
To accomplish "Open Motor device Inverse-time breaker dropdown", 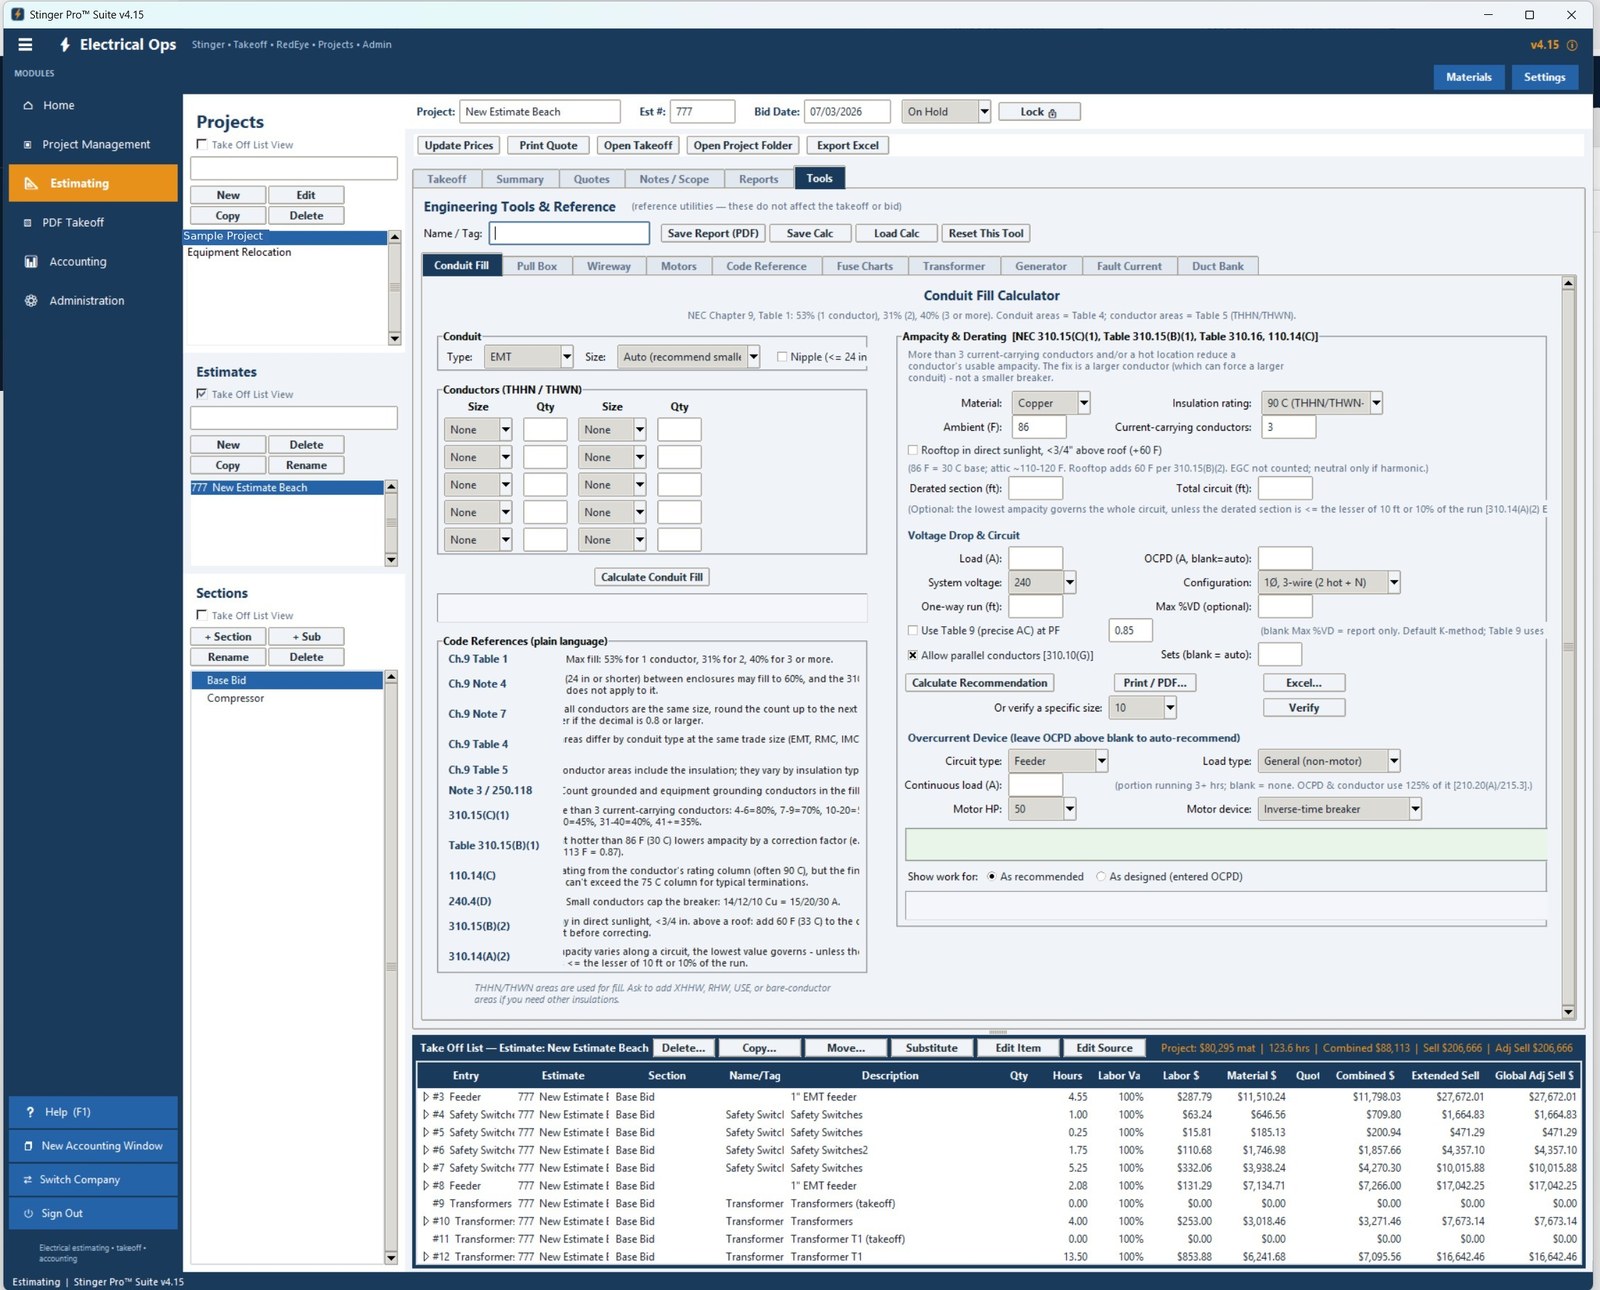I will pyautogui.click(x=1416, y=809).
